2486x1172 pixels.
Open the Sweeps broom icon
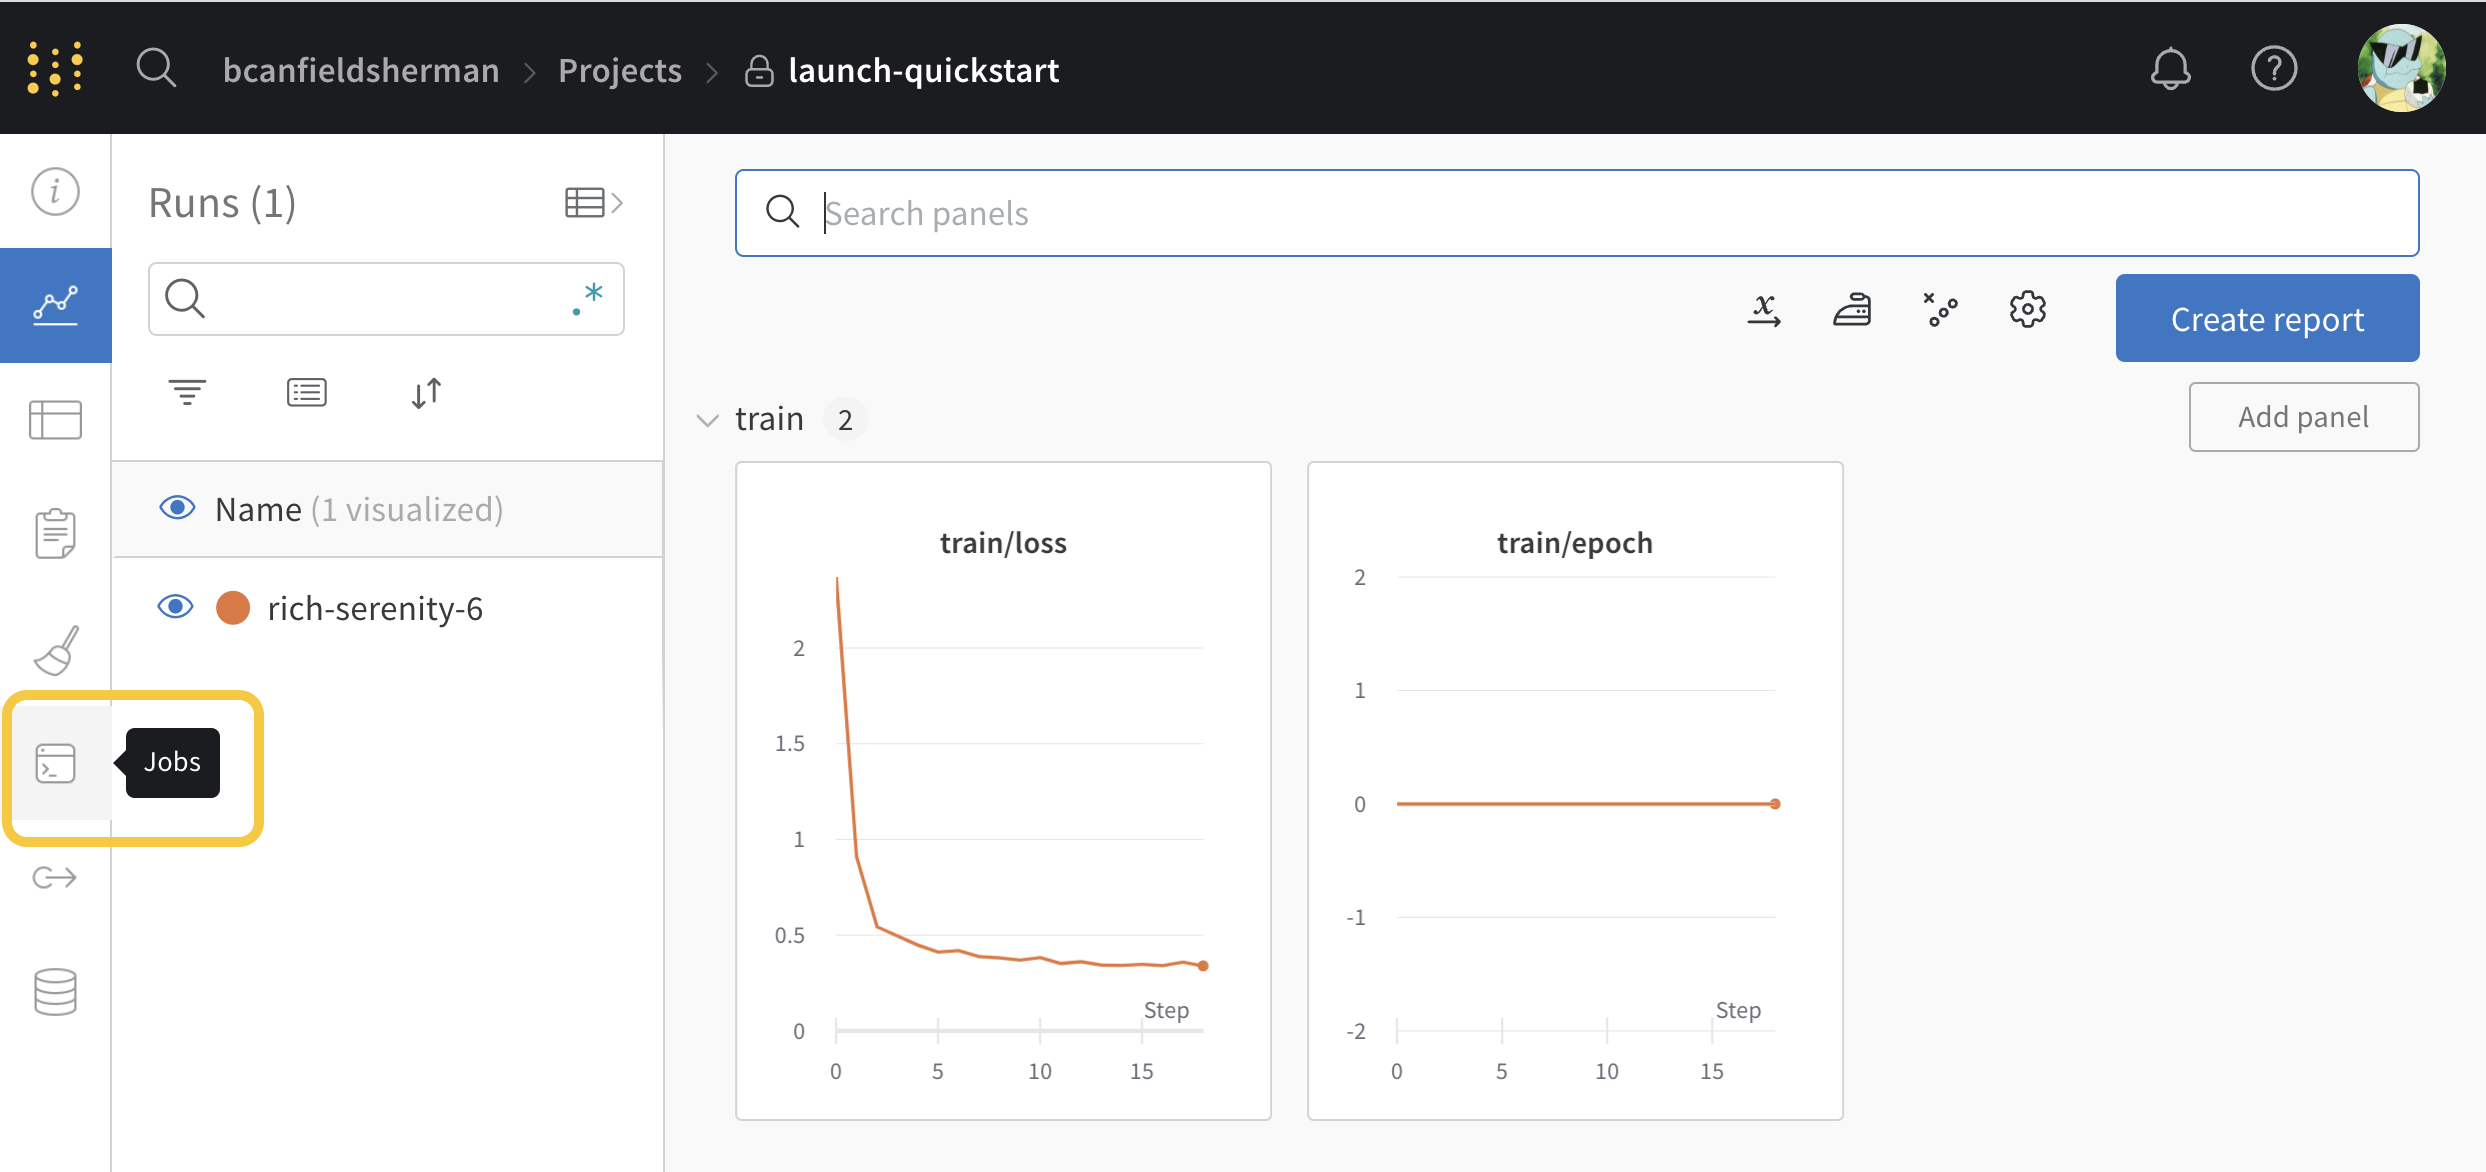click(x=55, y=651)
